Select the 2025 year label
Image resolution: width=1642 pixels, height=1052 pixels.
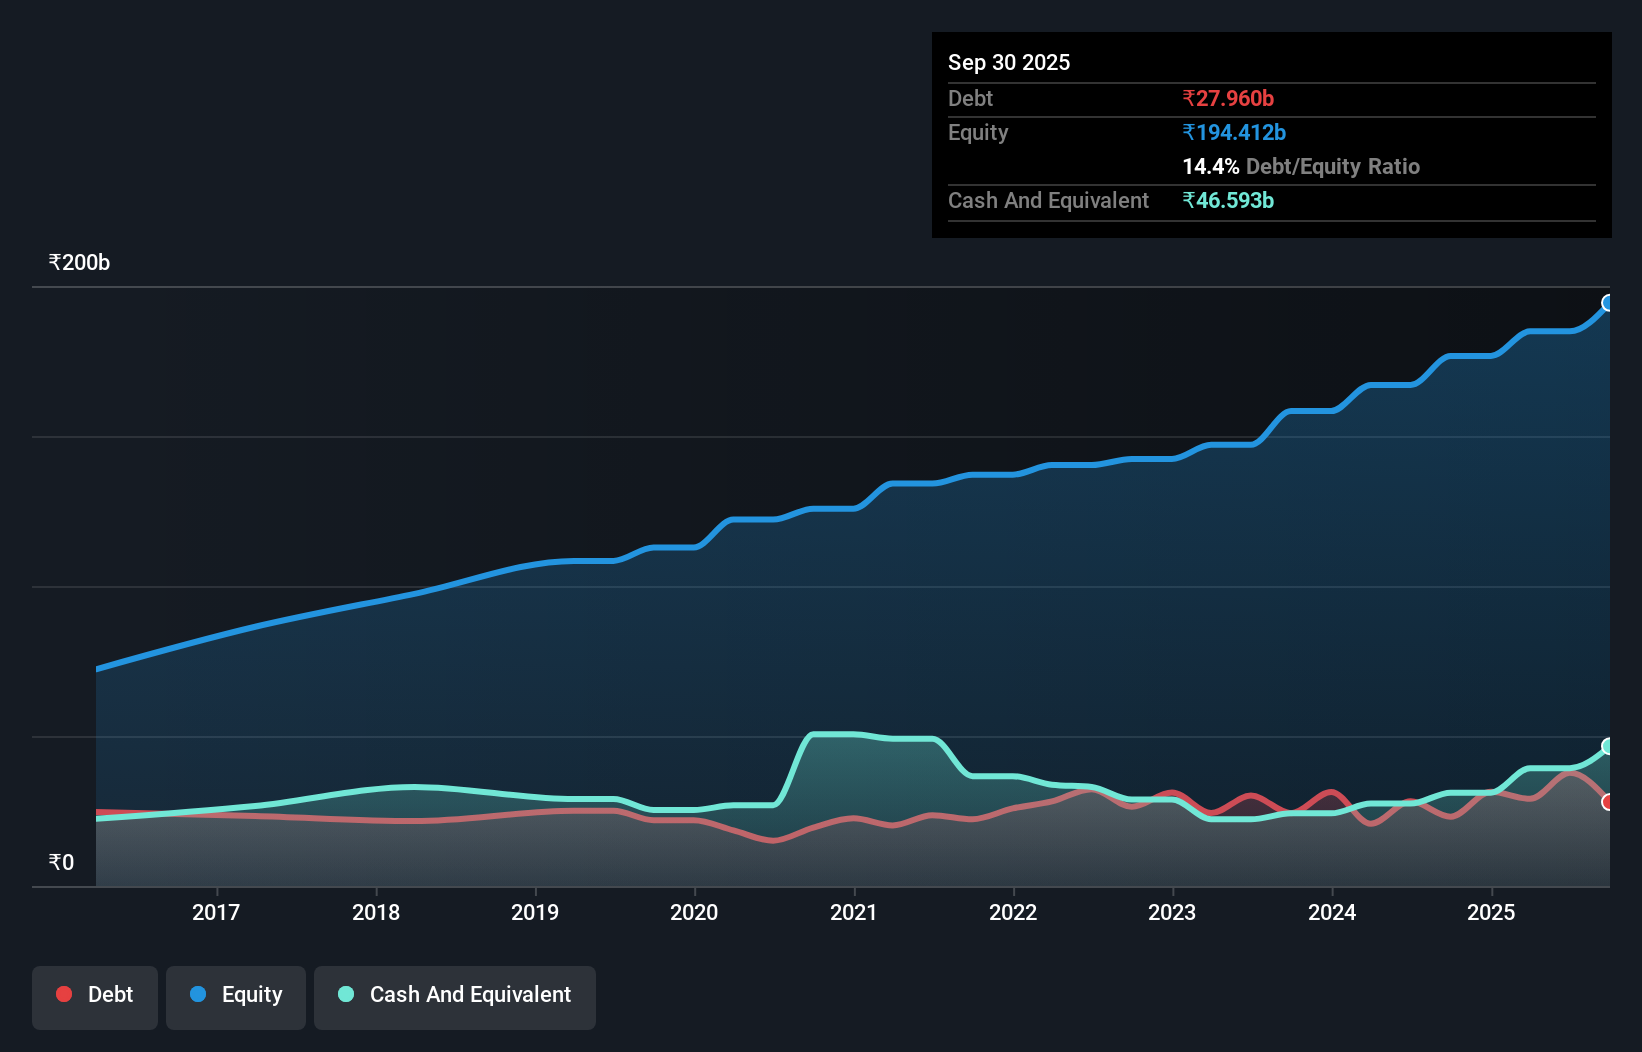pyautogui.click(x=1491, y=912)
